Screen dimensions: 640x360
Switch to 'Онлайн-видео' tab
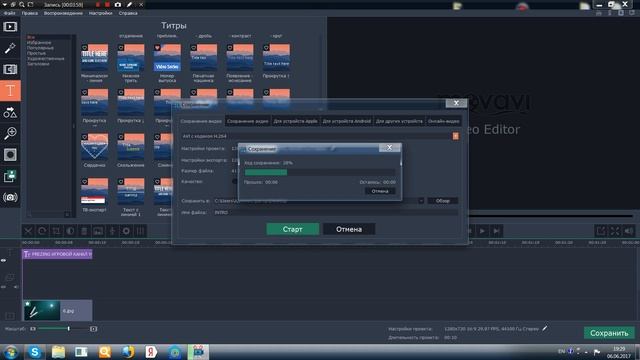tap(444, 121)
